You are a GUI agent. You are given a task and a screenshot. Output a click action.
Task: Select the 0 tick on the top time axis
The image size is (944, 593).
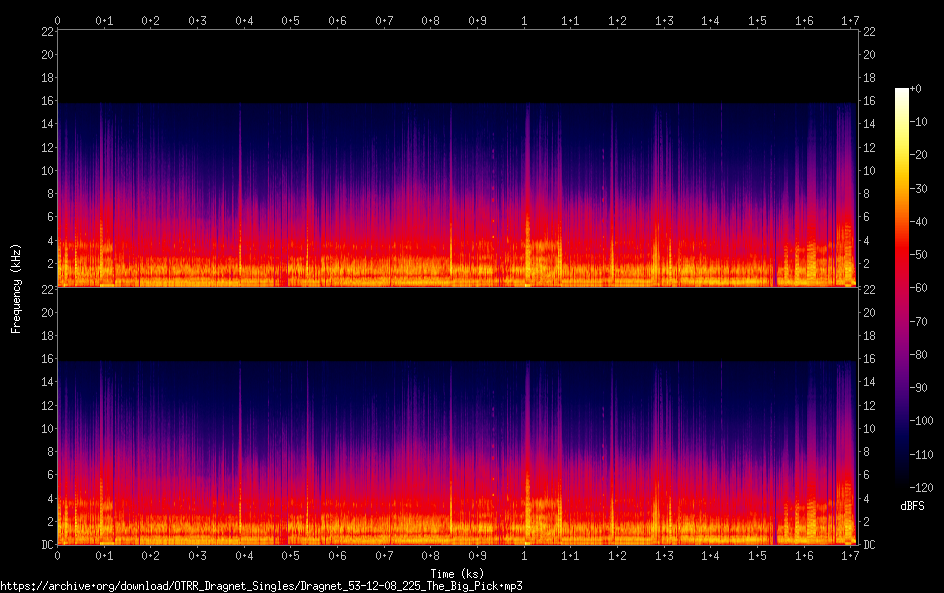point(58,19)
